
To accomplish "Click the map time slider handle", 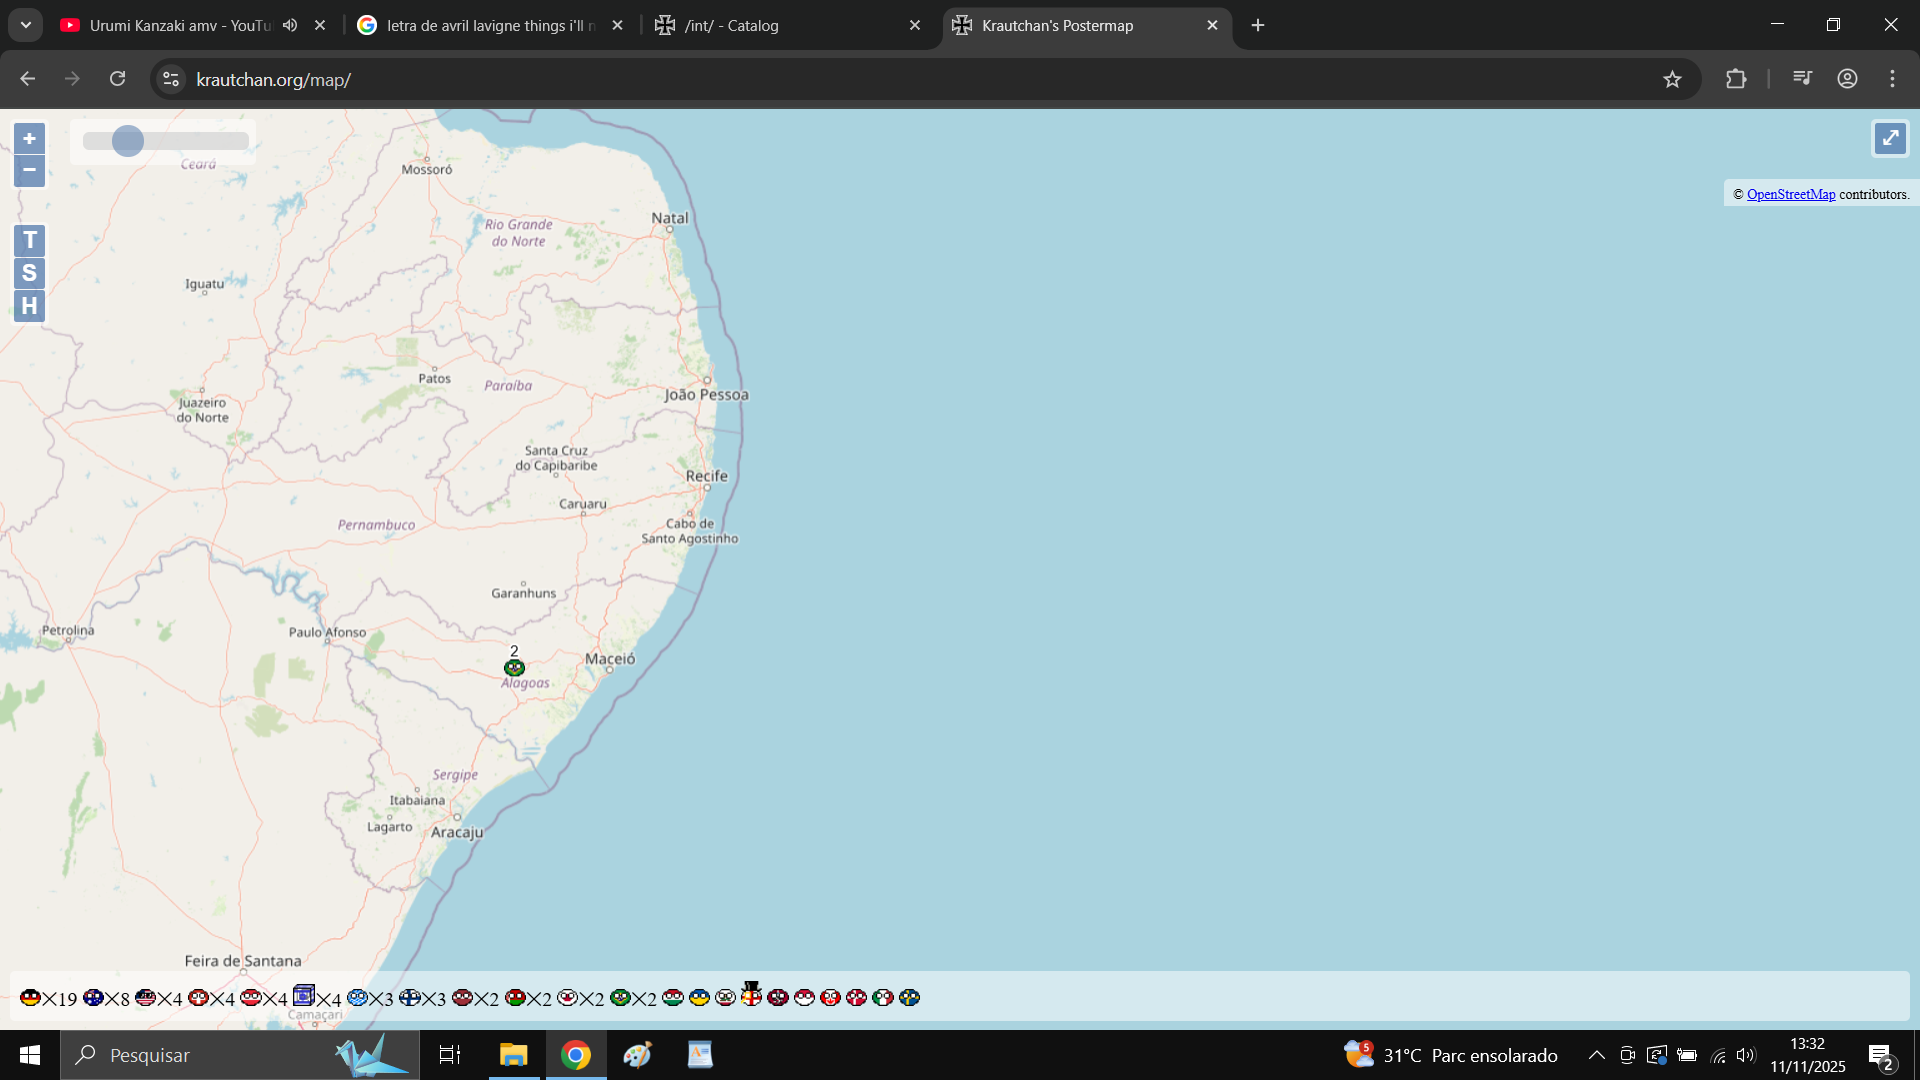I will pyautogui.click(x=128, y=141).
